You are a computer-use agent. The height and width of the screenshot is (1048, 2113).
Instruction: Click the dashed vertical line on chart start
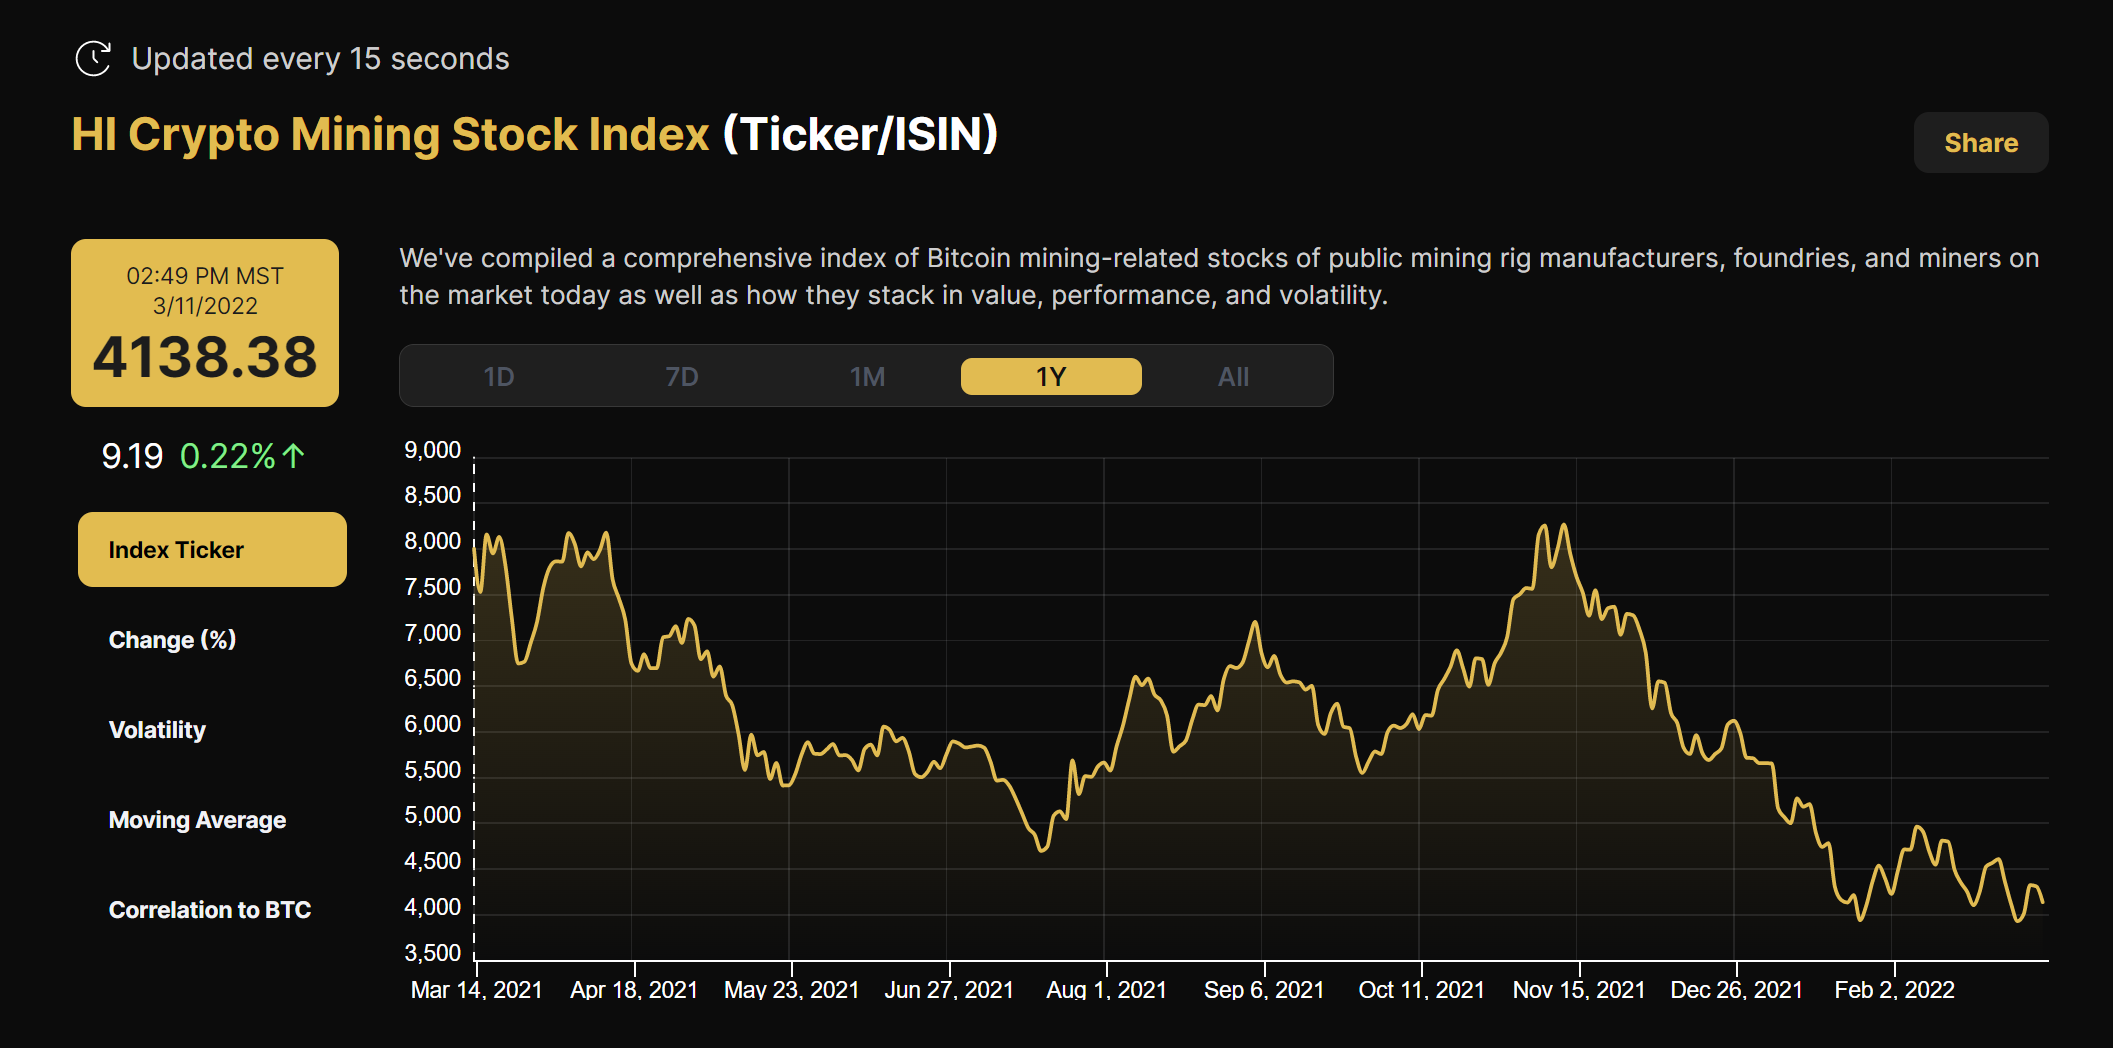[475, 700]
